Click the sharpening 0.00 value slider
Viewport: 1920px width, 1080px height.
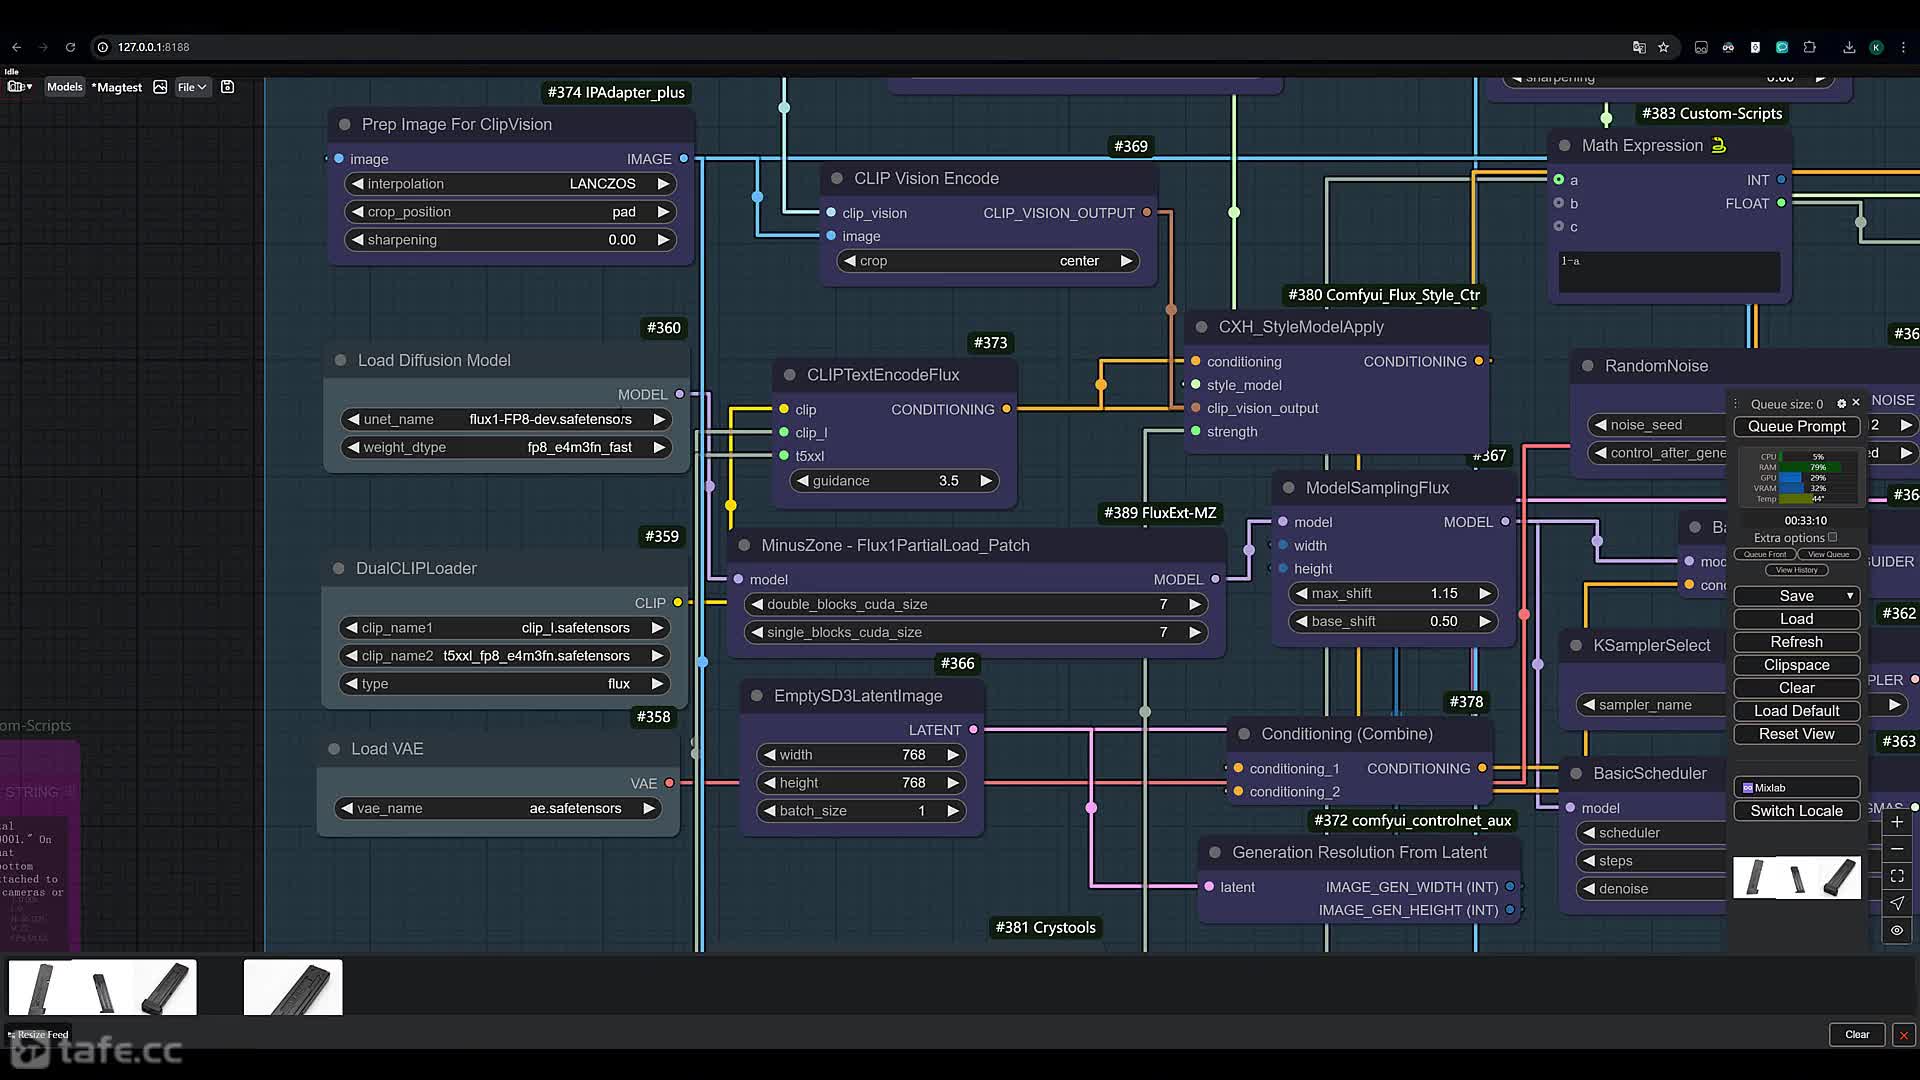coord(510,240)
